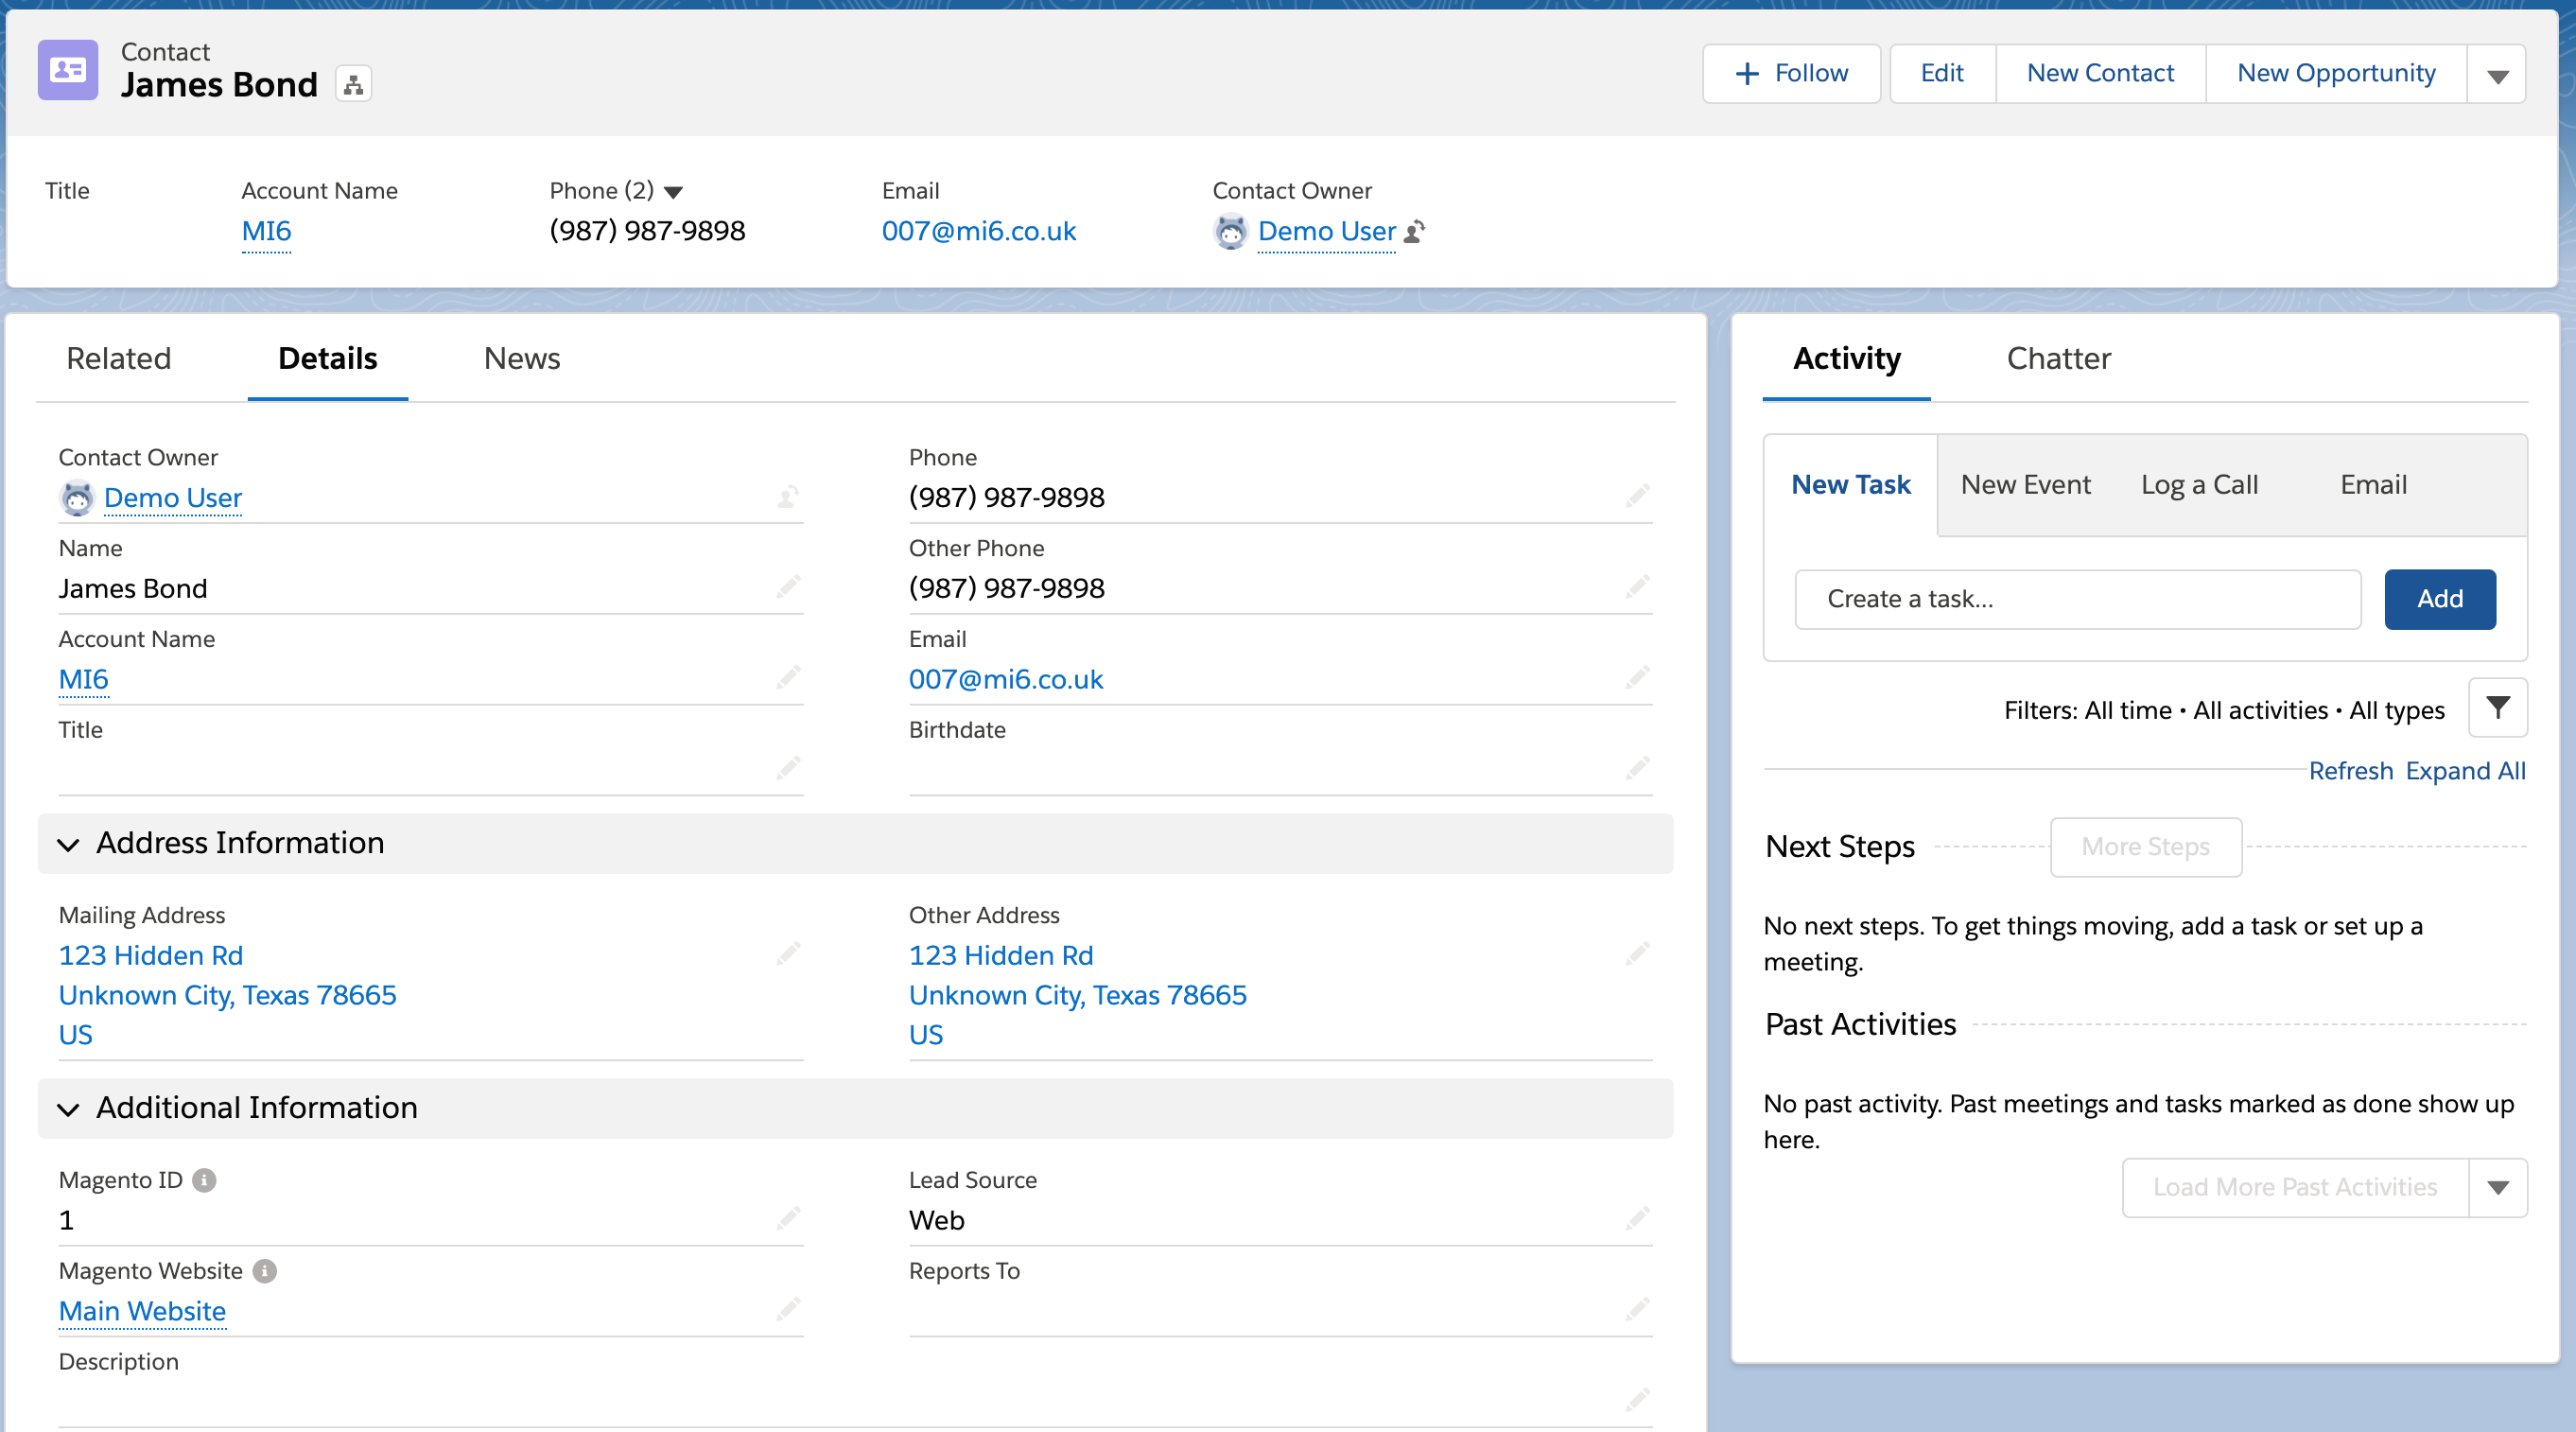
Task: Click pencil edit icon for Other Phone field
Action: click(1637, 587)
